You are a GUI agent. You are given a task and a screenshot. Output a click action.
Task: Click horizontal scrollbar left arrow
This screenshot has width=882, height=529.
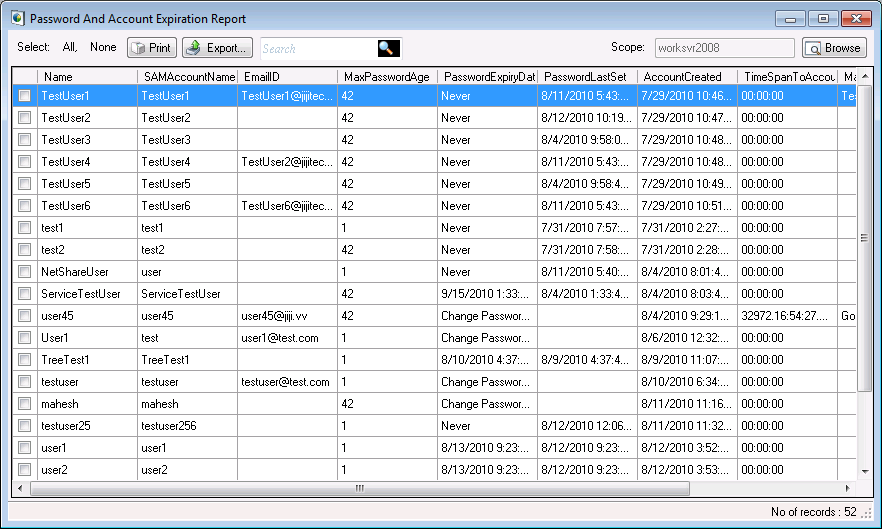coord(20,488)
